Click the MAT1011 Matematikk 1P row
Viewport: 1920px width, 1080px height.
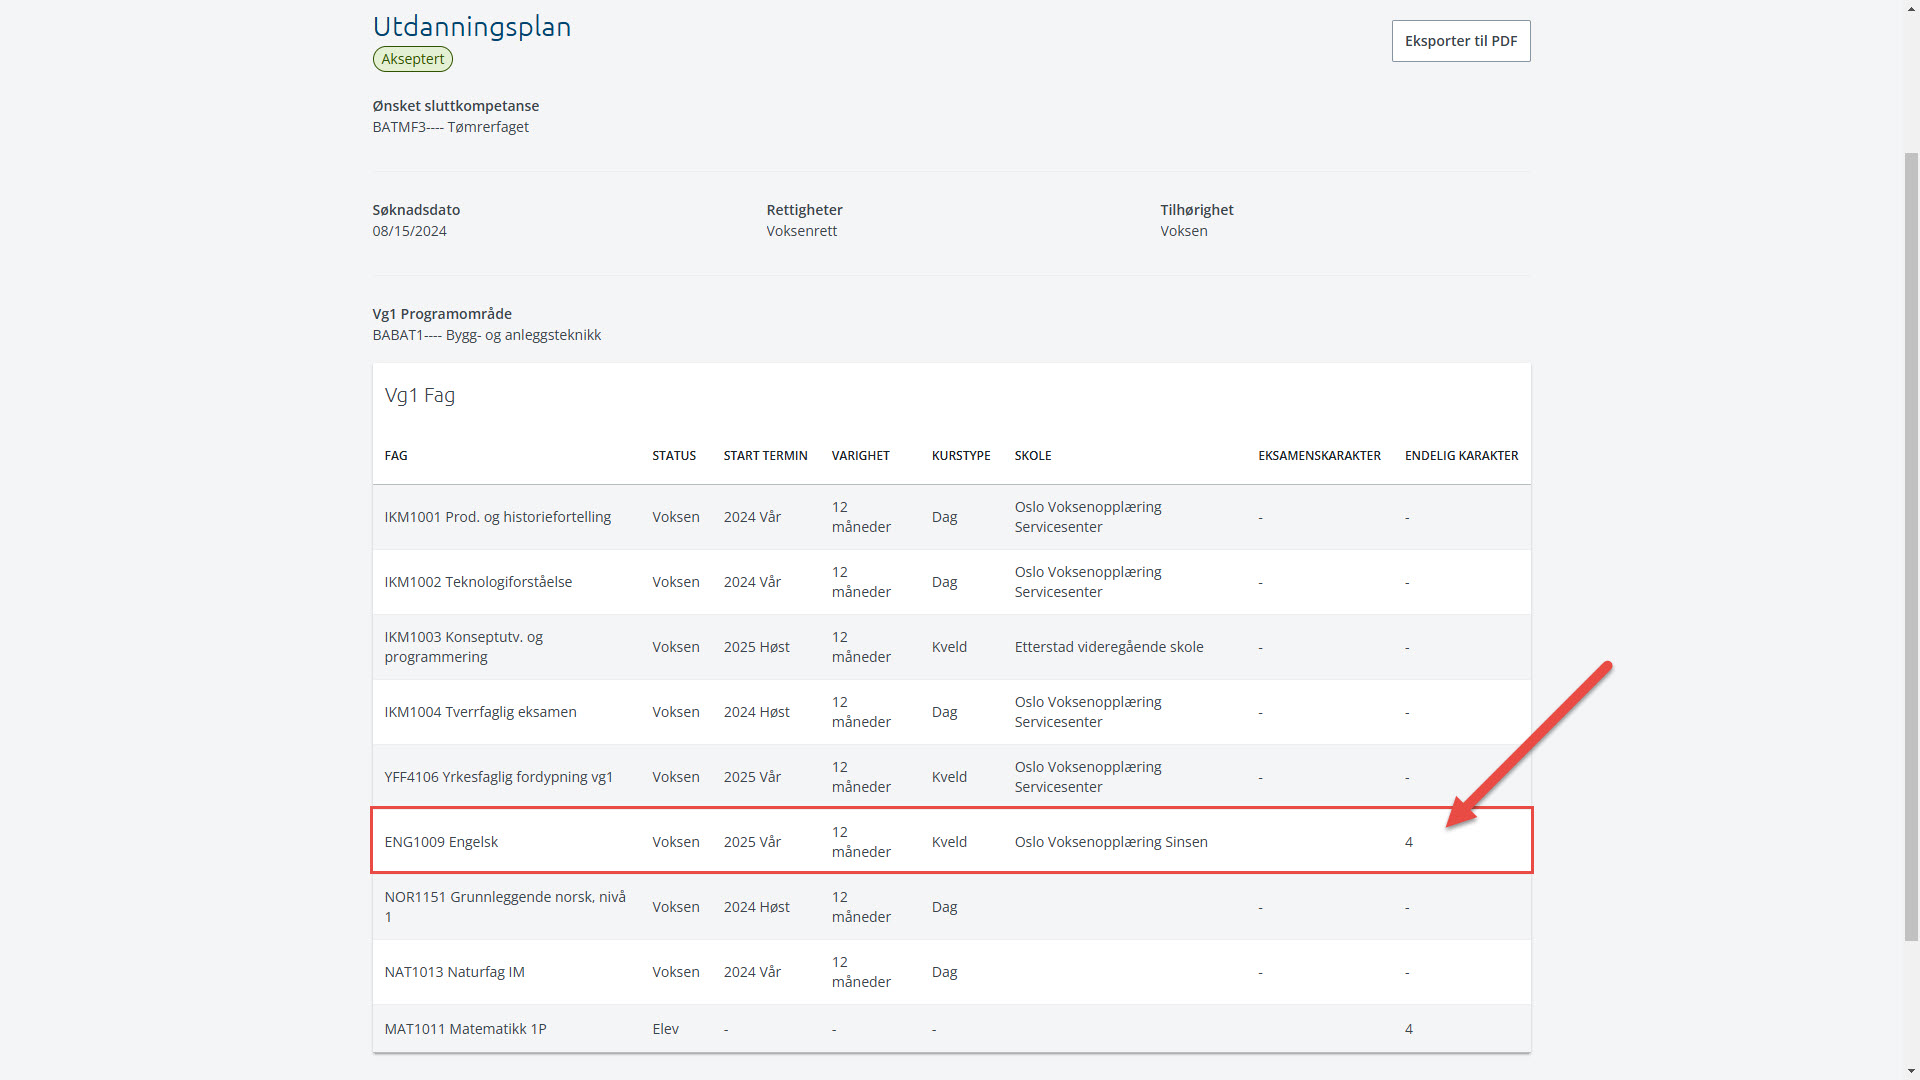465,1029
